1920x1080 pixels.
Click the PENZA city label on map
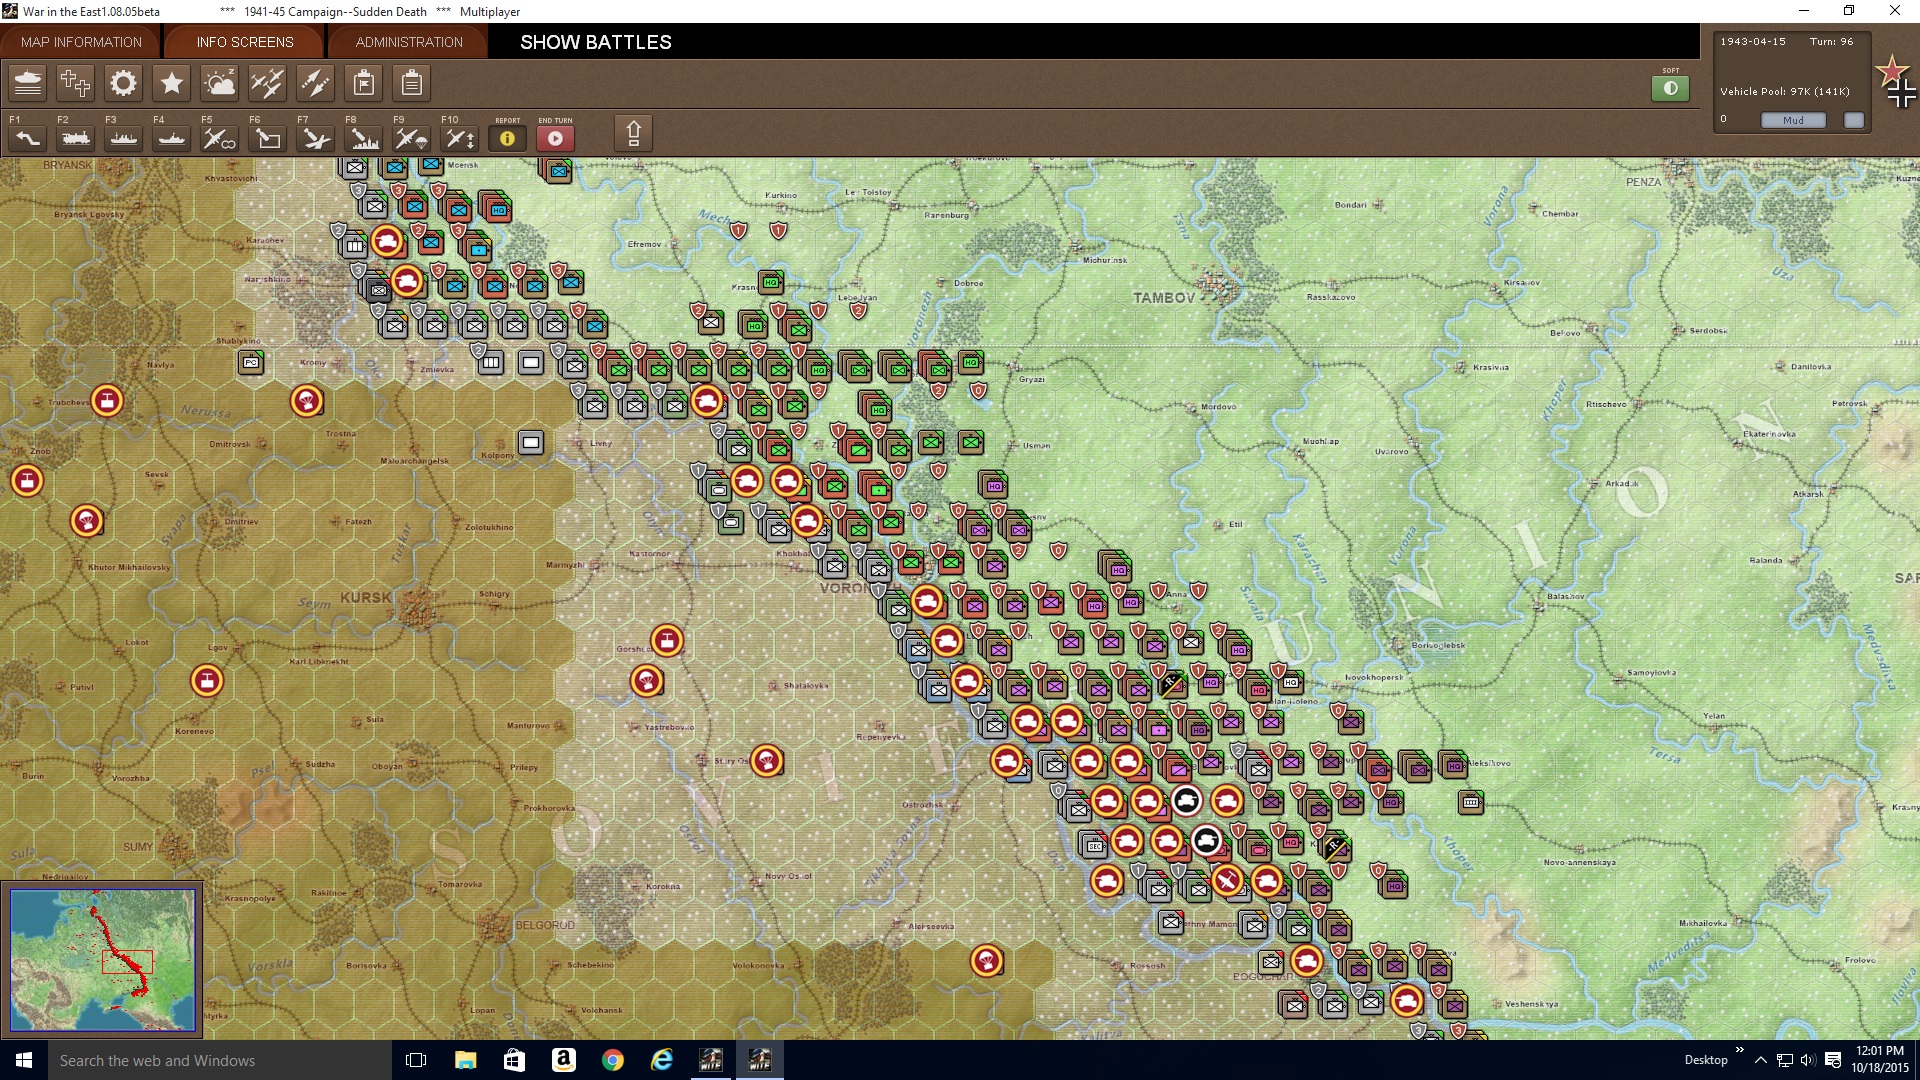click(1643, 182)
